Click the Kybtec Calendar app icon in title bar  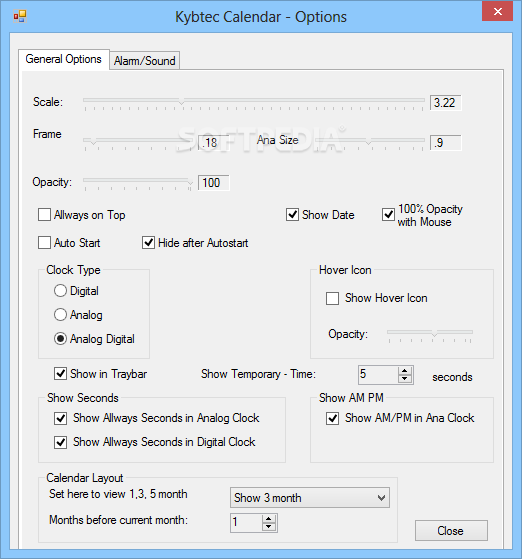20,16
